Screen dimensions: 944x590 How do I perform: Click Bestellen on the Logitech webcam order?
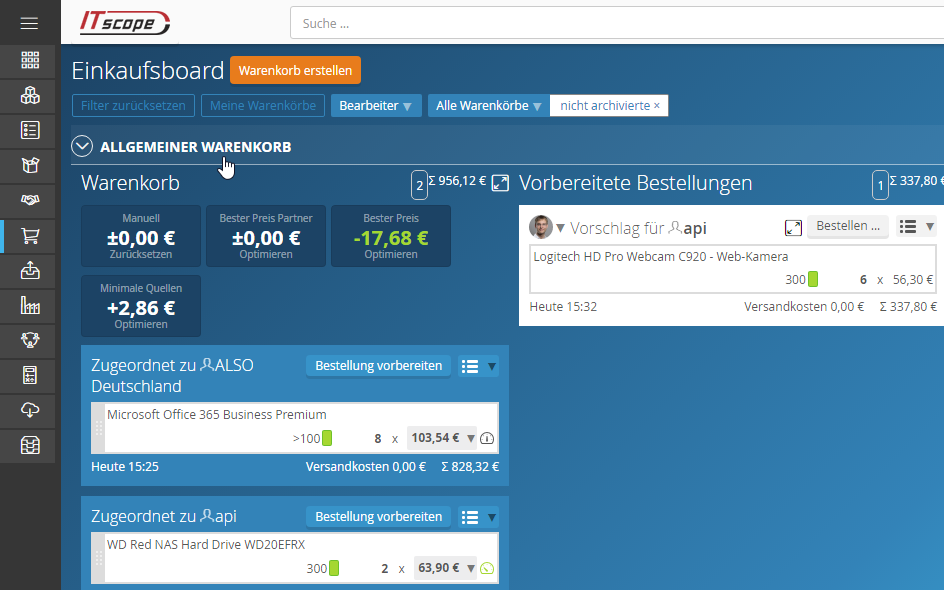point(847,226)
